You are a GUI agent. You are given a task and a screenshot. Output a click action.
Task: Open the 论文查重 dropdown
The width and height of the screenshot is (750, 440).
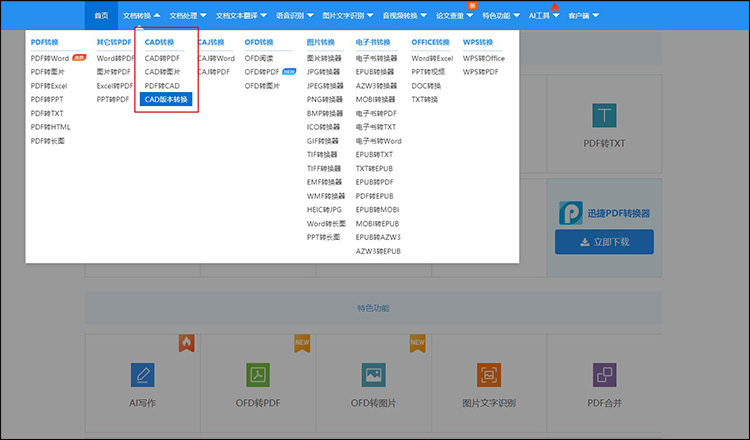454,15
